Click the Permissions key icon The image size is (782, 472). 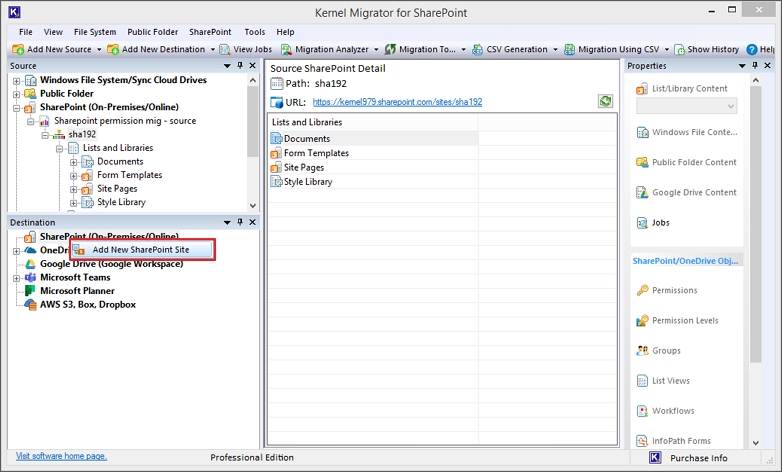642,290
